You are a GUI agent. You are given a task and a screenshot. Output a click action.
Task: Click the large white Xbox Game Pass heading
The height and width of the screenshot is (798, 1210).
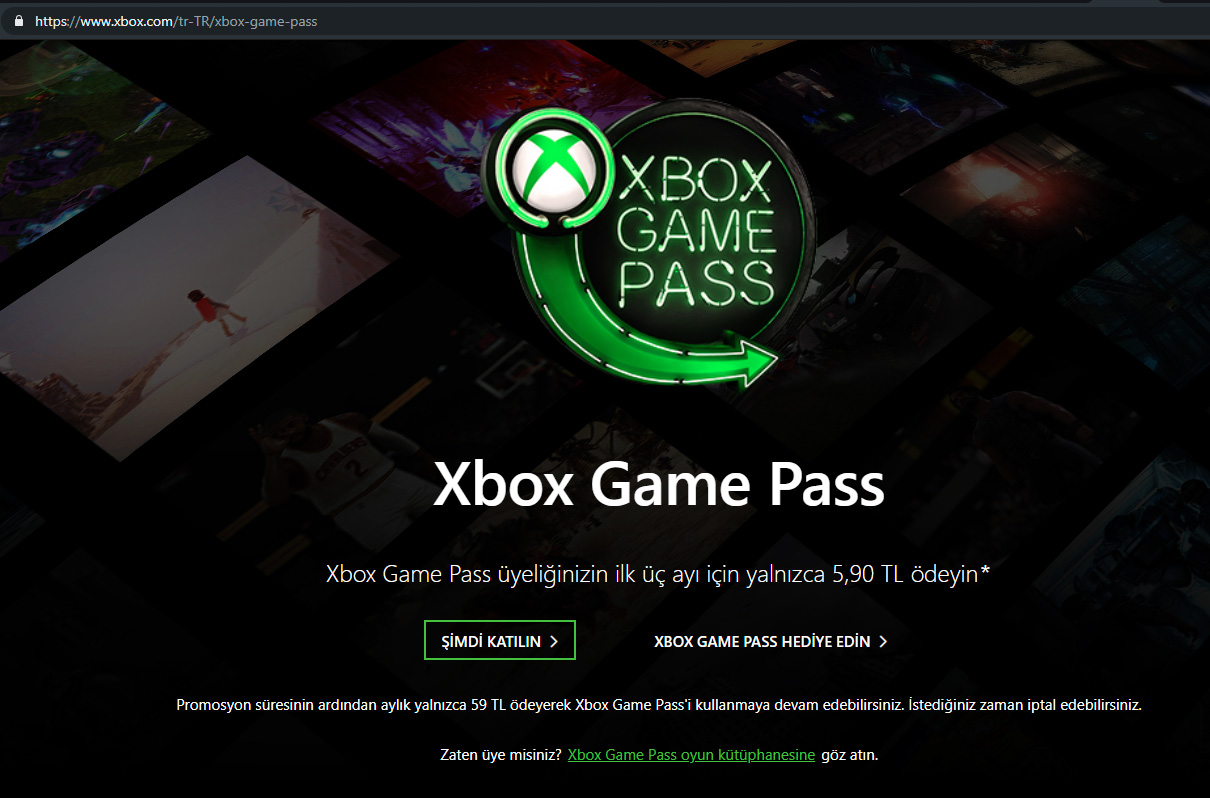[x=659, y=484]
